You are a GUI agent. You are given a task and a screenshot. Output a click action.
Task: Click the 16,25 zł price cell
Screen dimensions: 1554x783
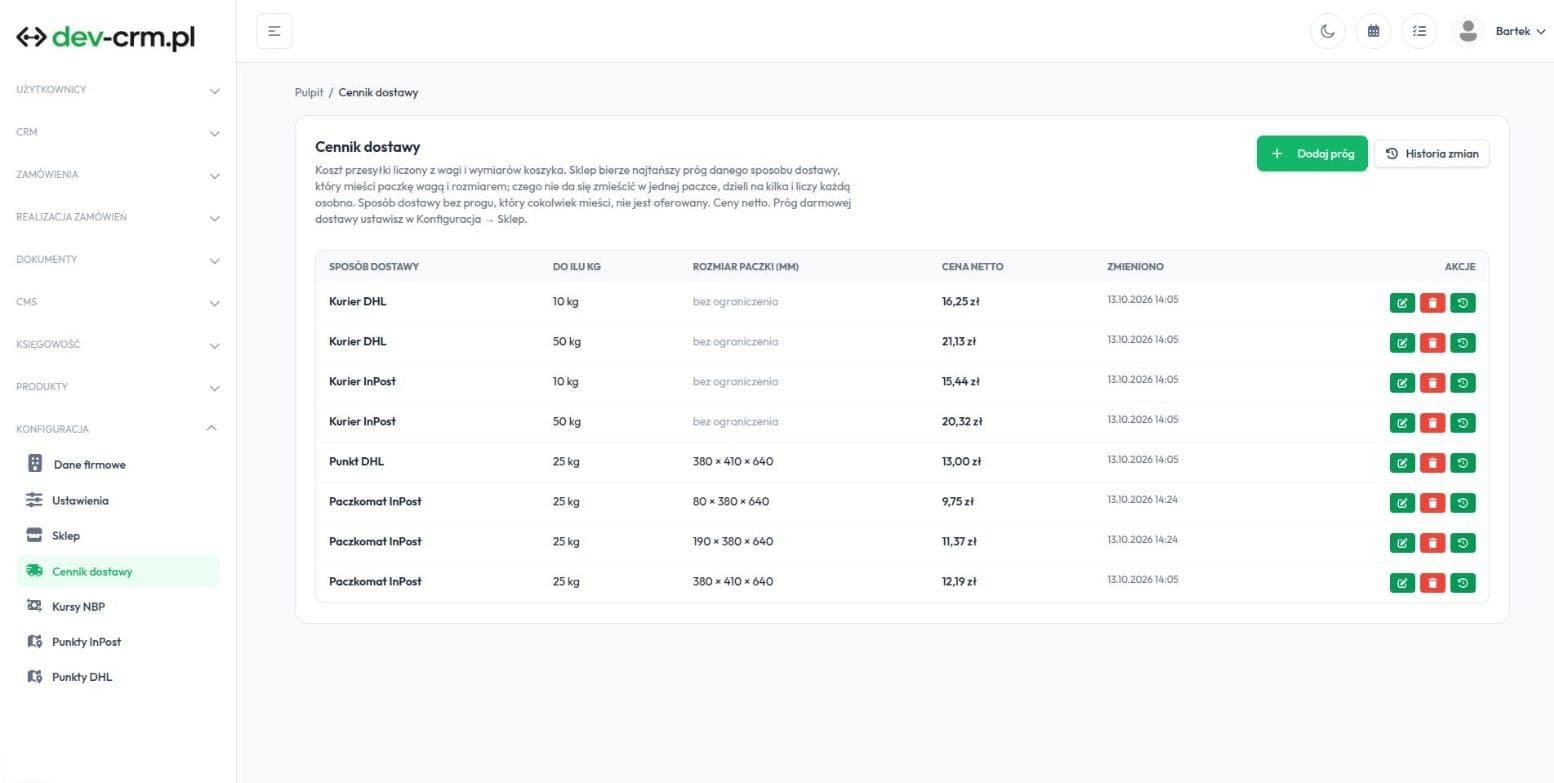point(961,301)
